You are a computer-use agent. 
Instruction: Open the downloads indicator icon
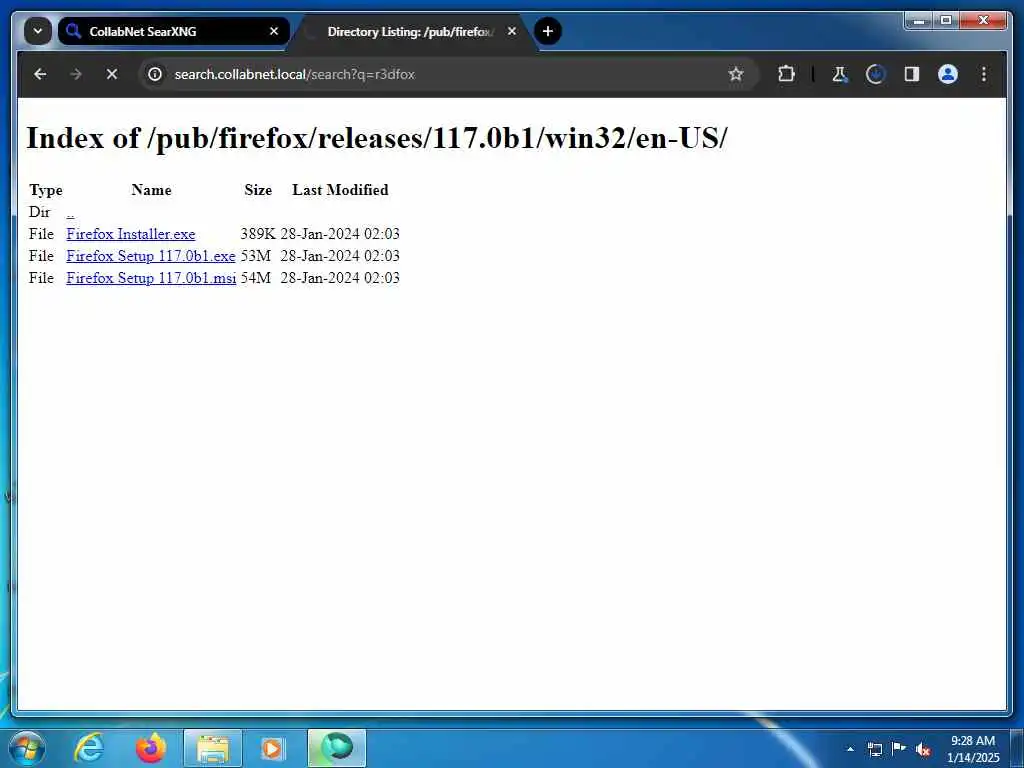click(x=876, y=74)
